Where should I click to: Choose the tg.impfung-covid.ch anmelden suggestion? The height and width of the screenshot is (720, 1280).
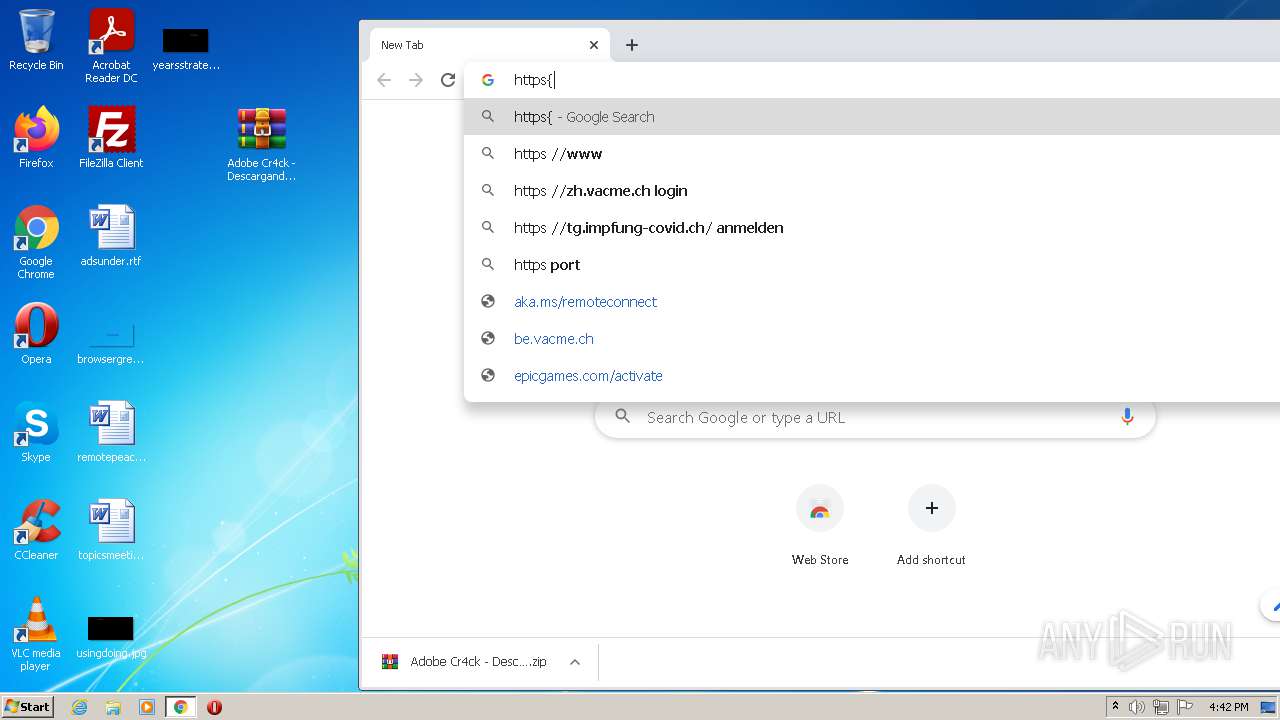tap(872, 228)
